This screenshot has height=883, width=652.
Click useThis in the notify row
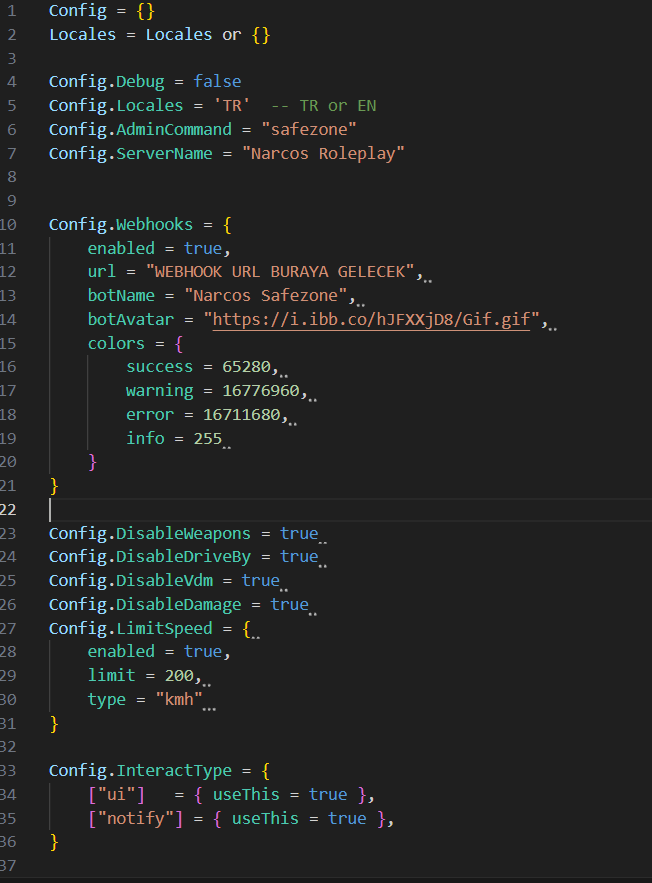[265, 818]
